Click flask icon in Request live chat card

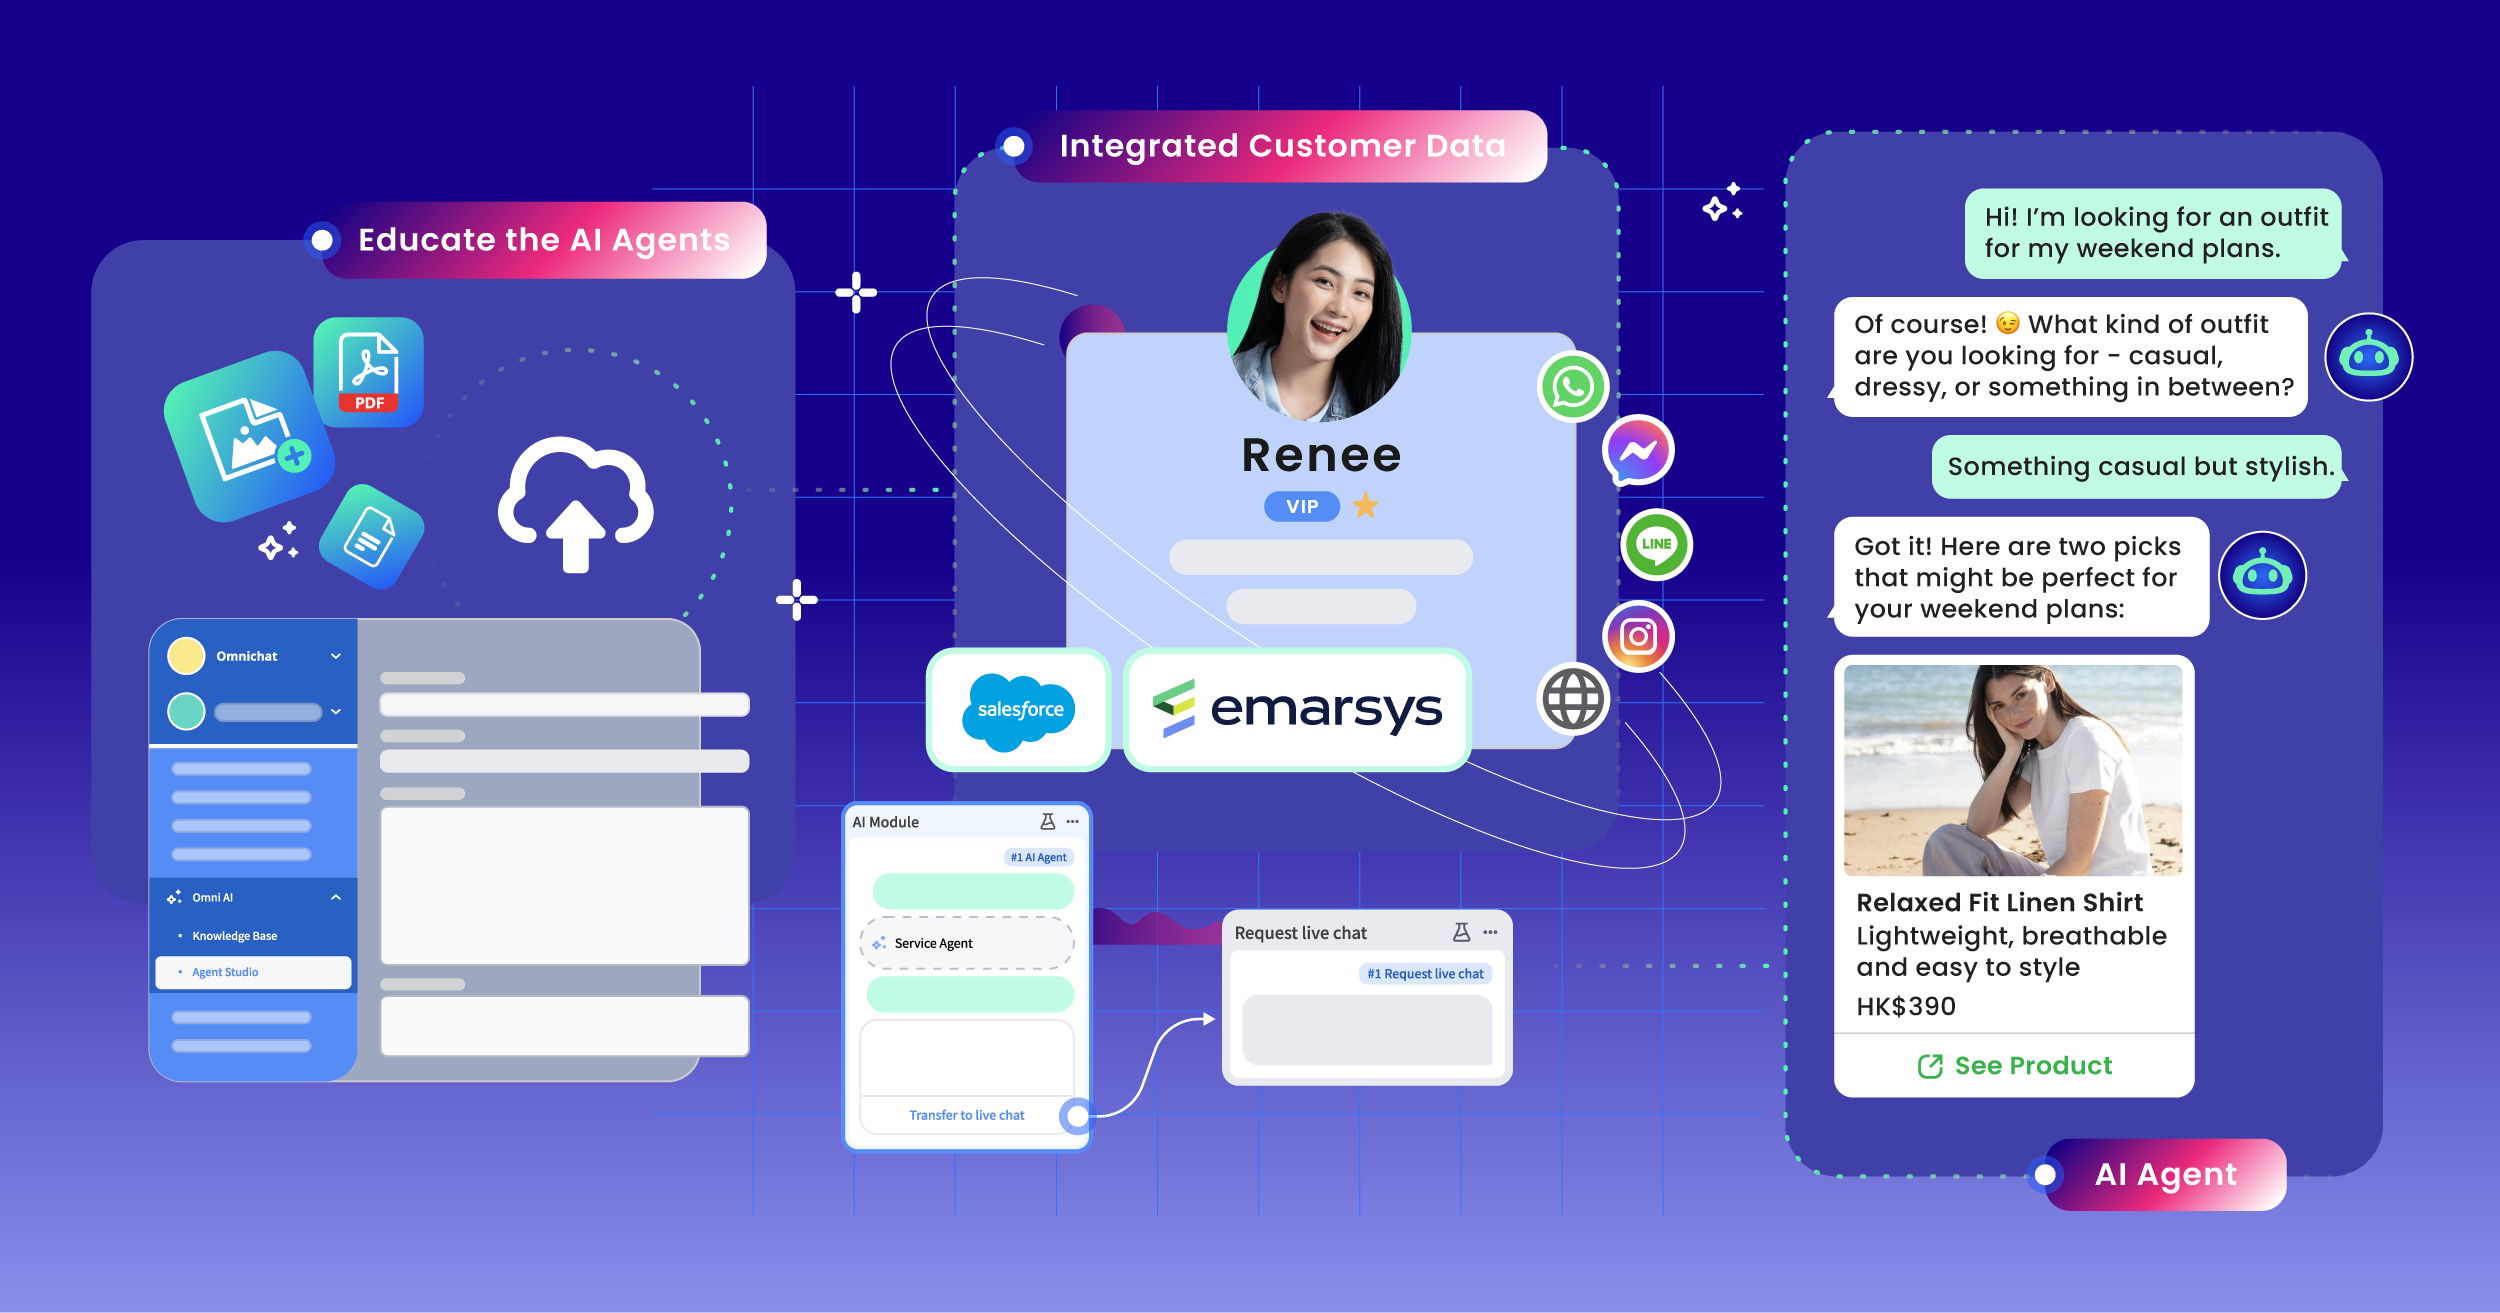1461,932
